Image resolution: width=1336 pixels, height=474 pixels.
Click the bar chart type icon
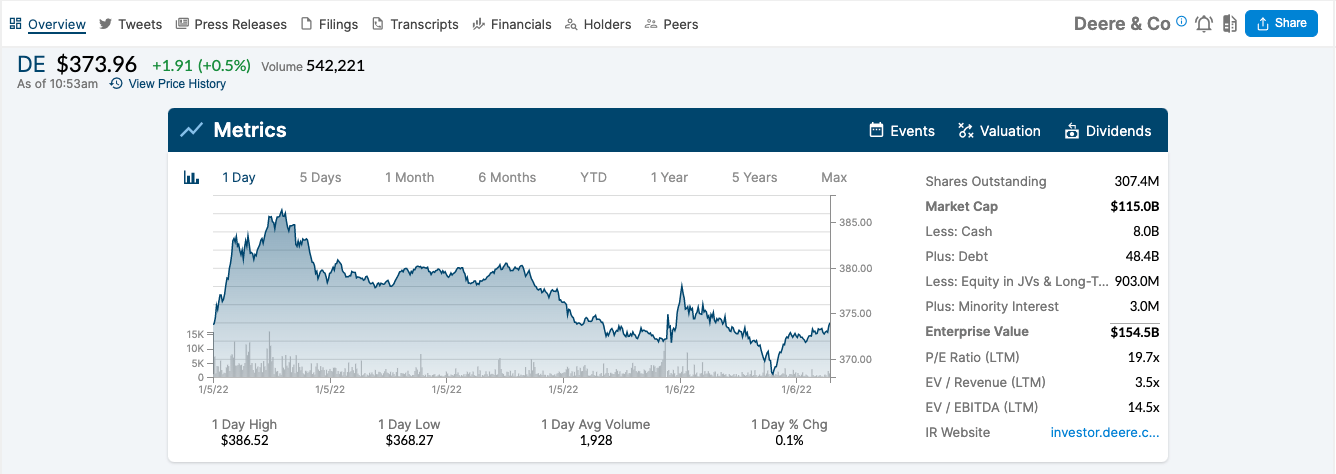pyautogui.click(x=192, y=178)
